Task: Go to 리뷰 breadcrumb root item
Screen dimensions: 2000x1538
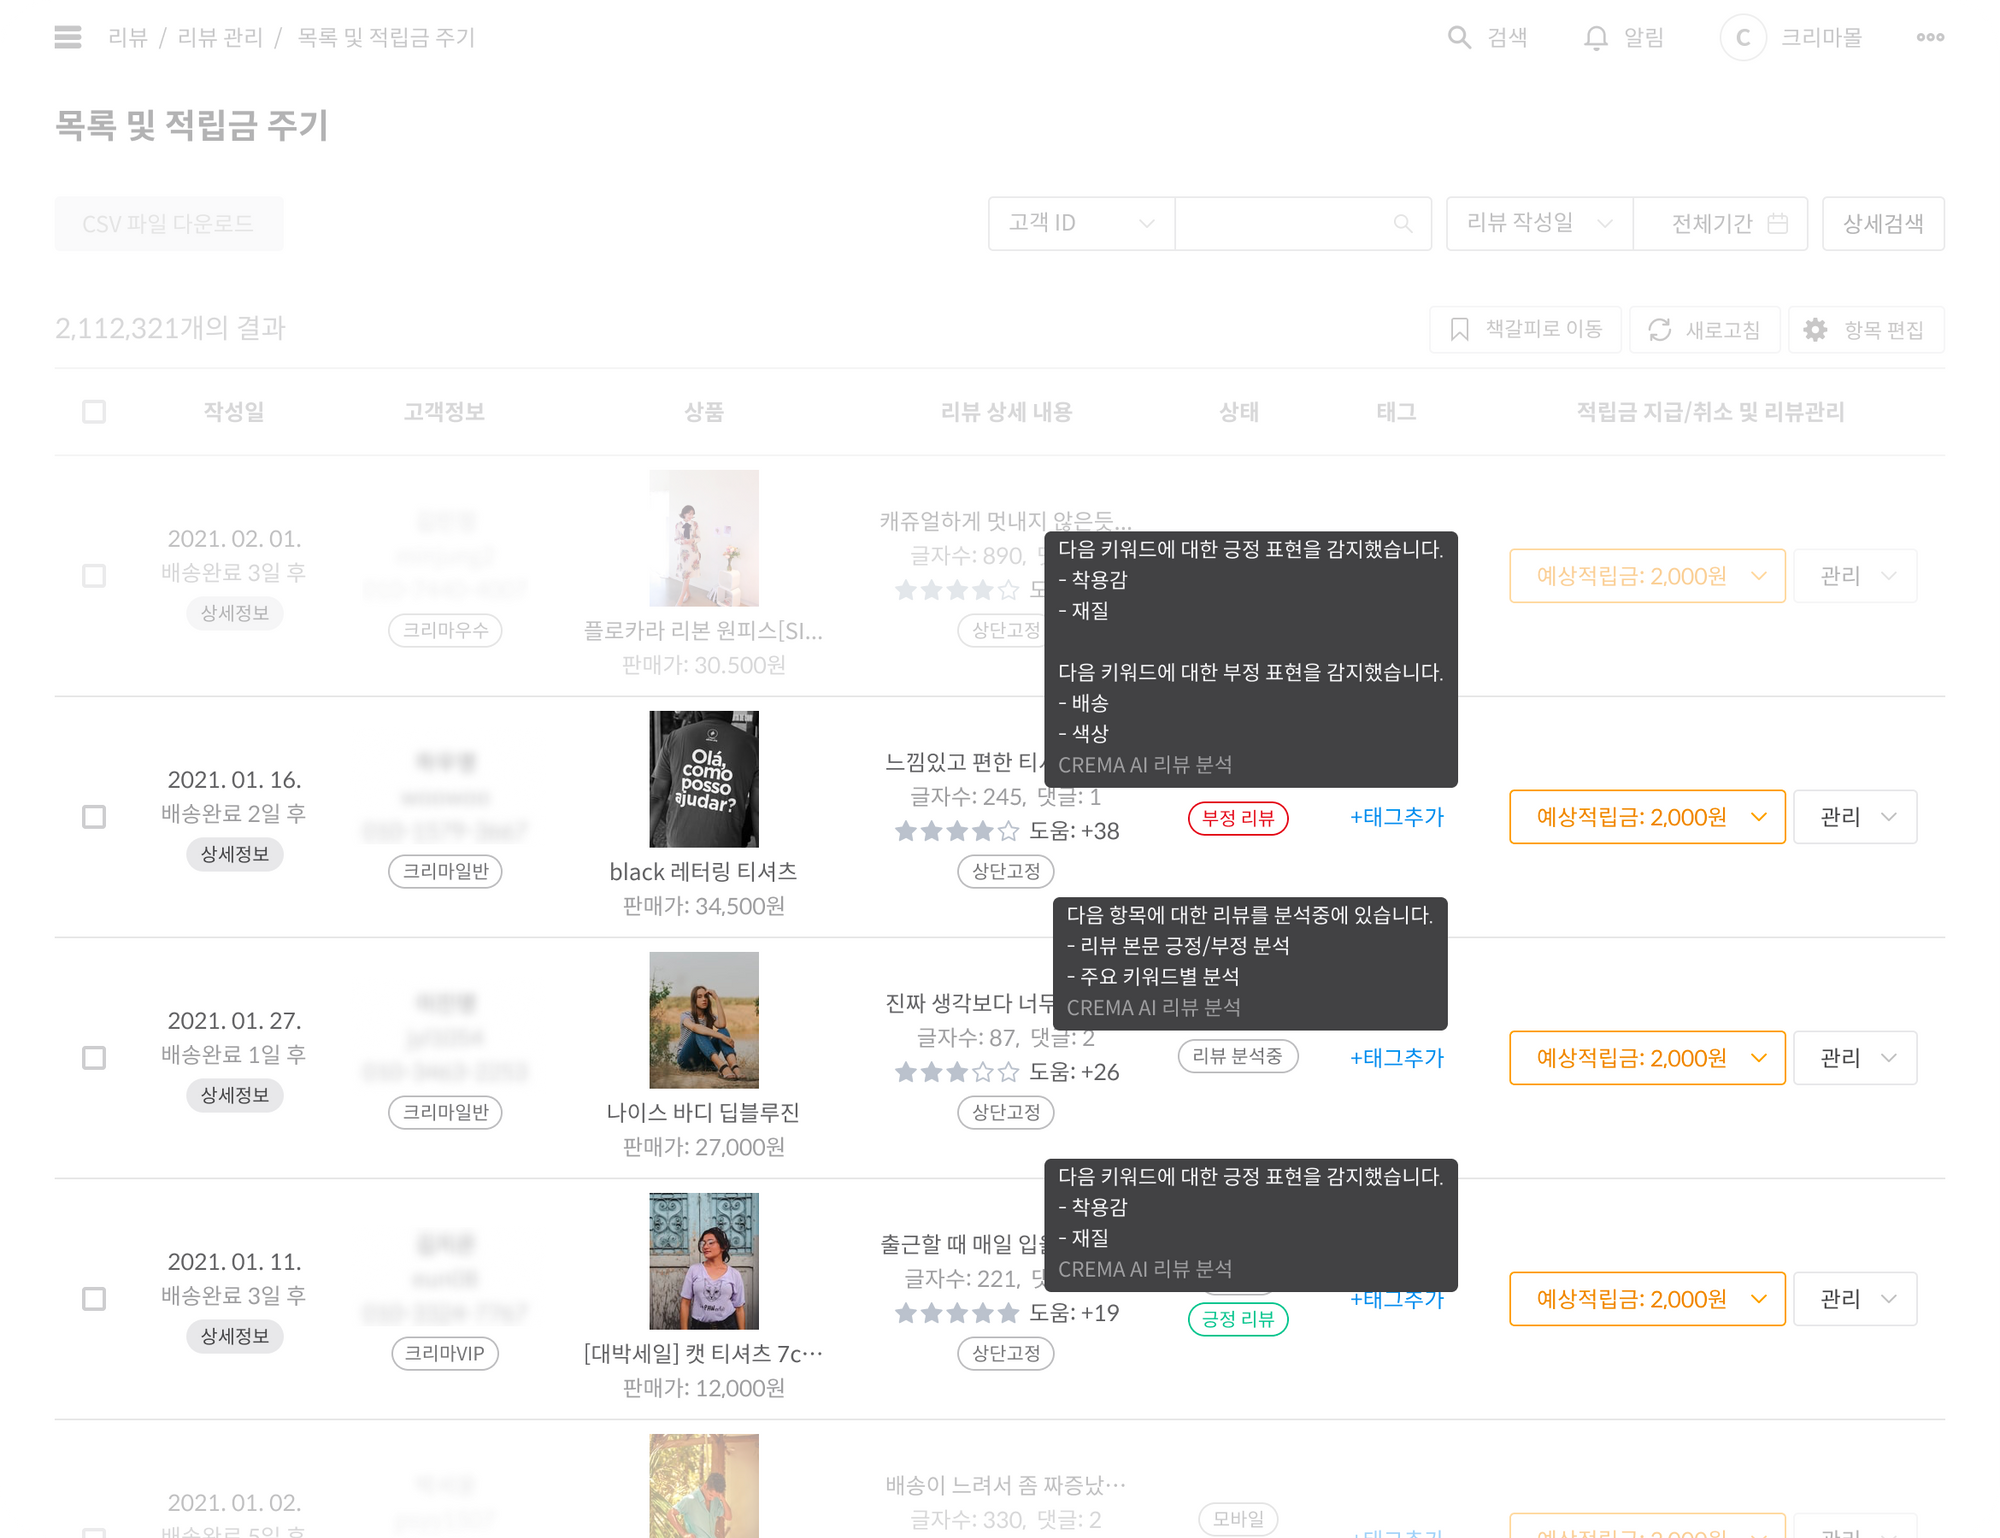Action: pos(128,38)
